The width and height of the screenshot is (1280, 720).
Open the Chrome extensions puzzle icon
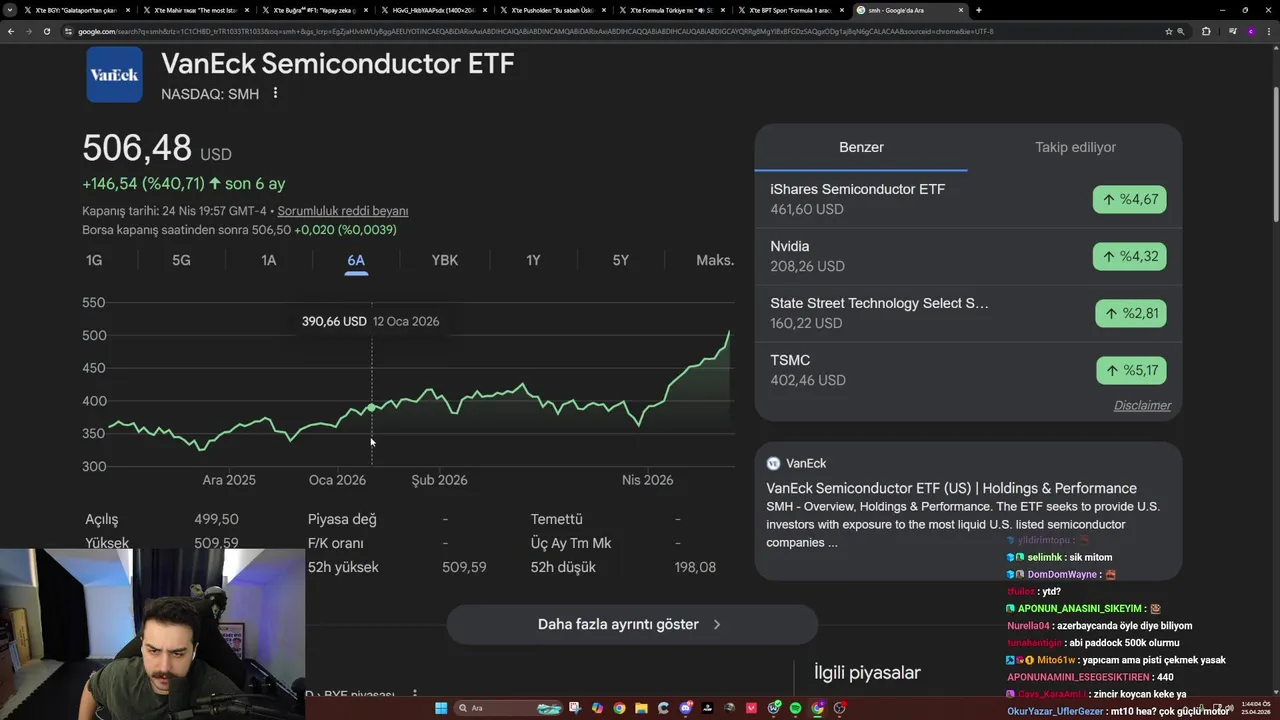point(1206,31)
